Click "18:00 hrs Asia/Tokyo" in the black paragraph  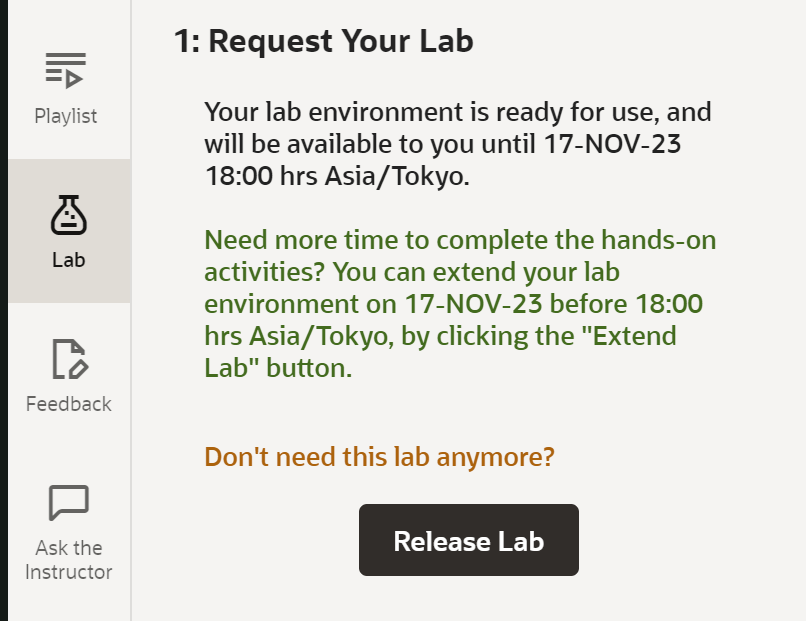pyautogui.click(x=336, y=177)
